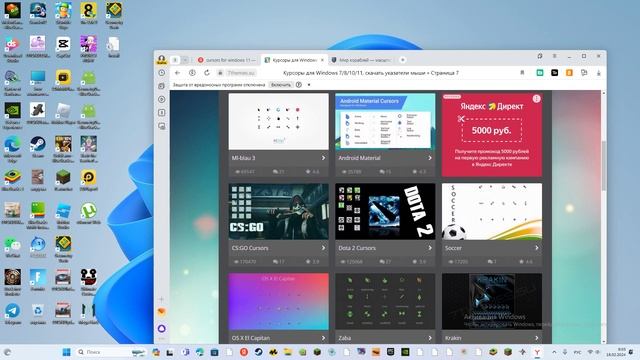Open the browser downloads arrow icon
Viewport: 640px width, 360px height.
point(599,73)
